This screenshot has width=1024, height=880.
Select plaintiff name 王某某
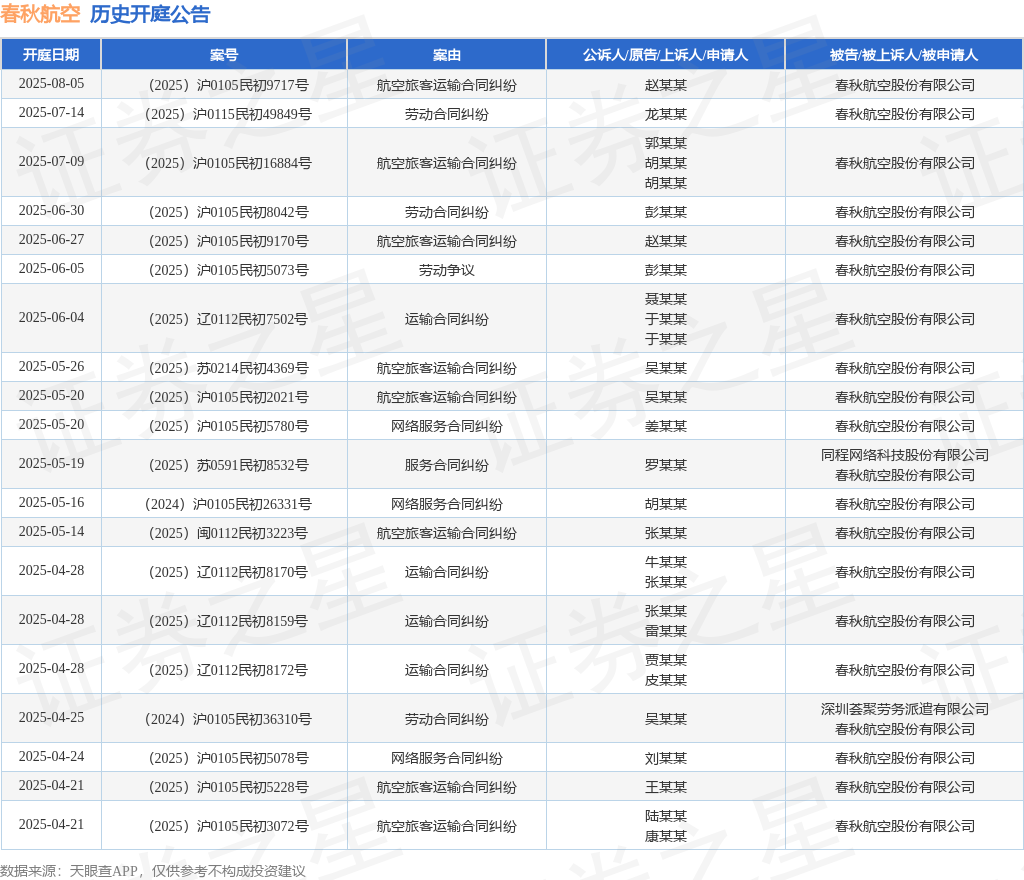665,787
